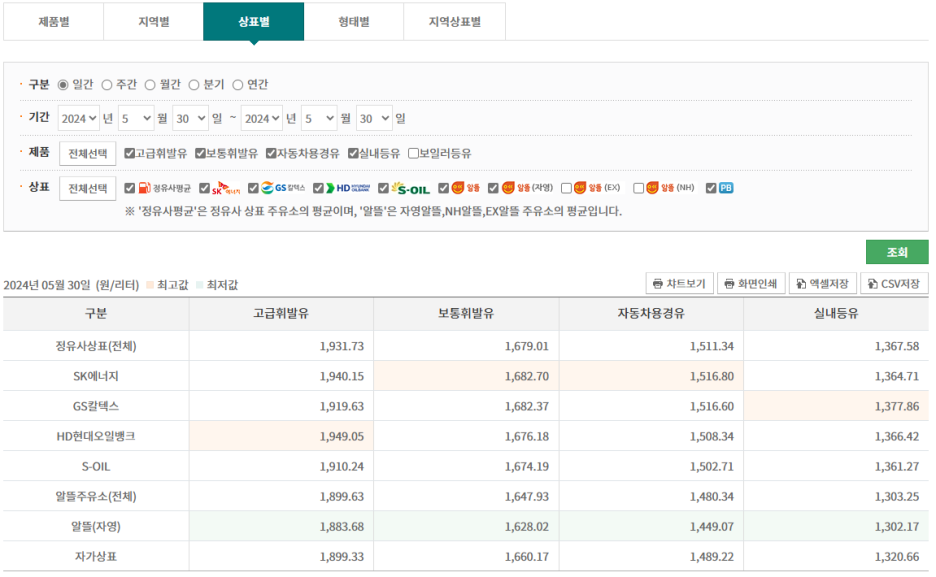Enable the 알뜰(NH) brand checkbox
936x577 pixels.
[638, 188]
